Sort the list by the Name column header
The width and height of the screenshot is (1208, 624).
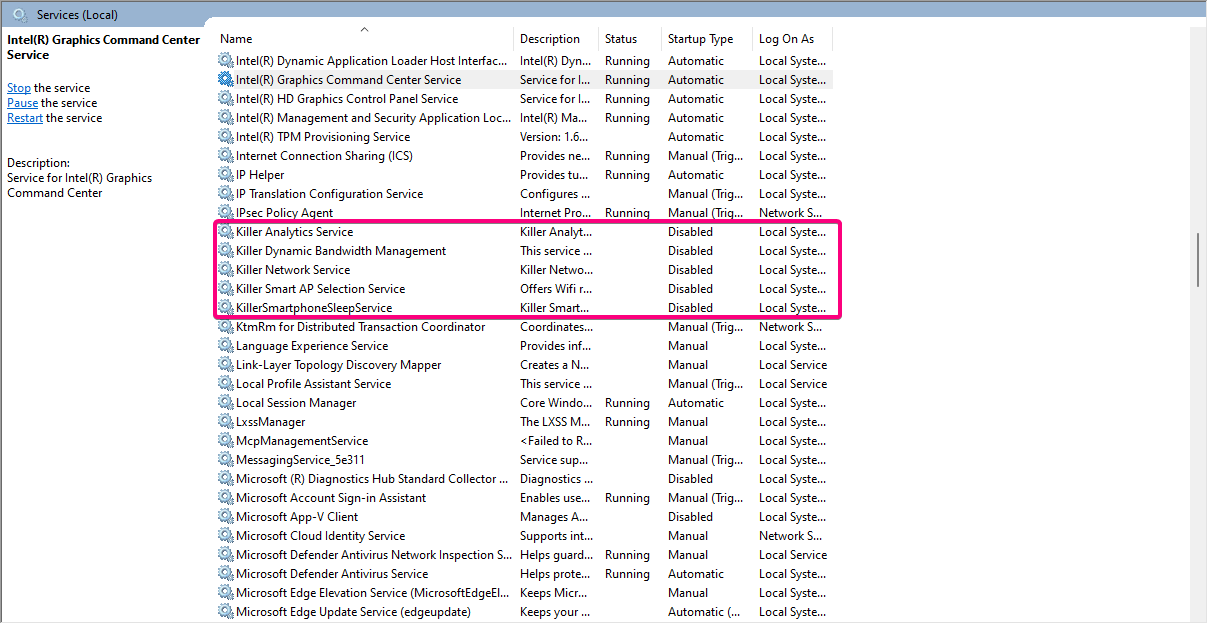pos(236,39)
